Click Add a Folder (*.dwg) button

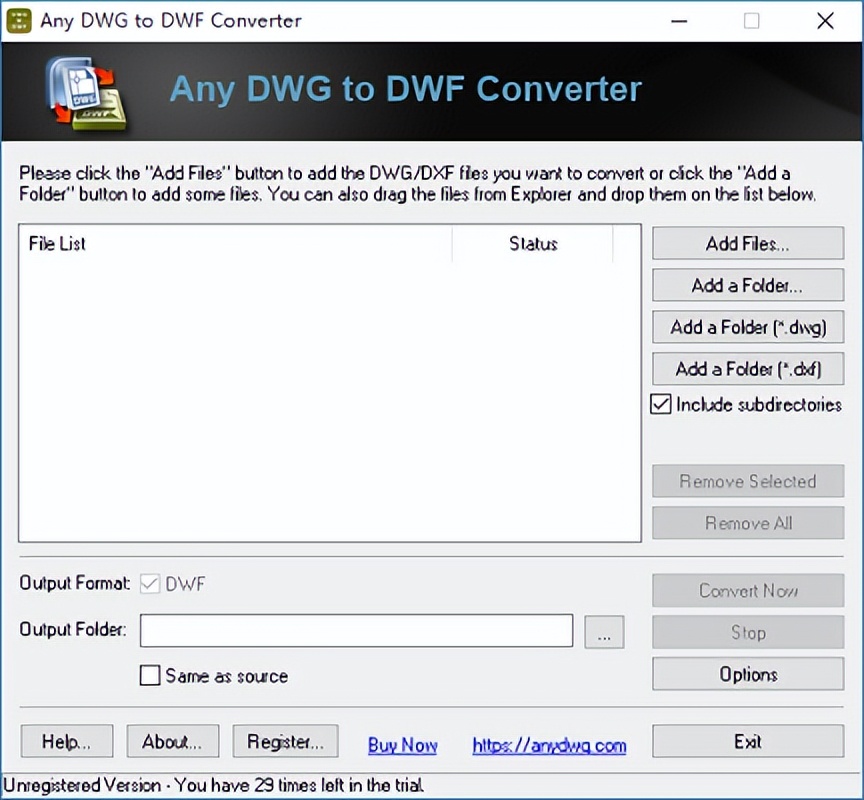point(748,327)
